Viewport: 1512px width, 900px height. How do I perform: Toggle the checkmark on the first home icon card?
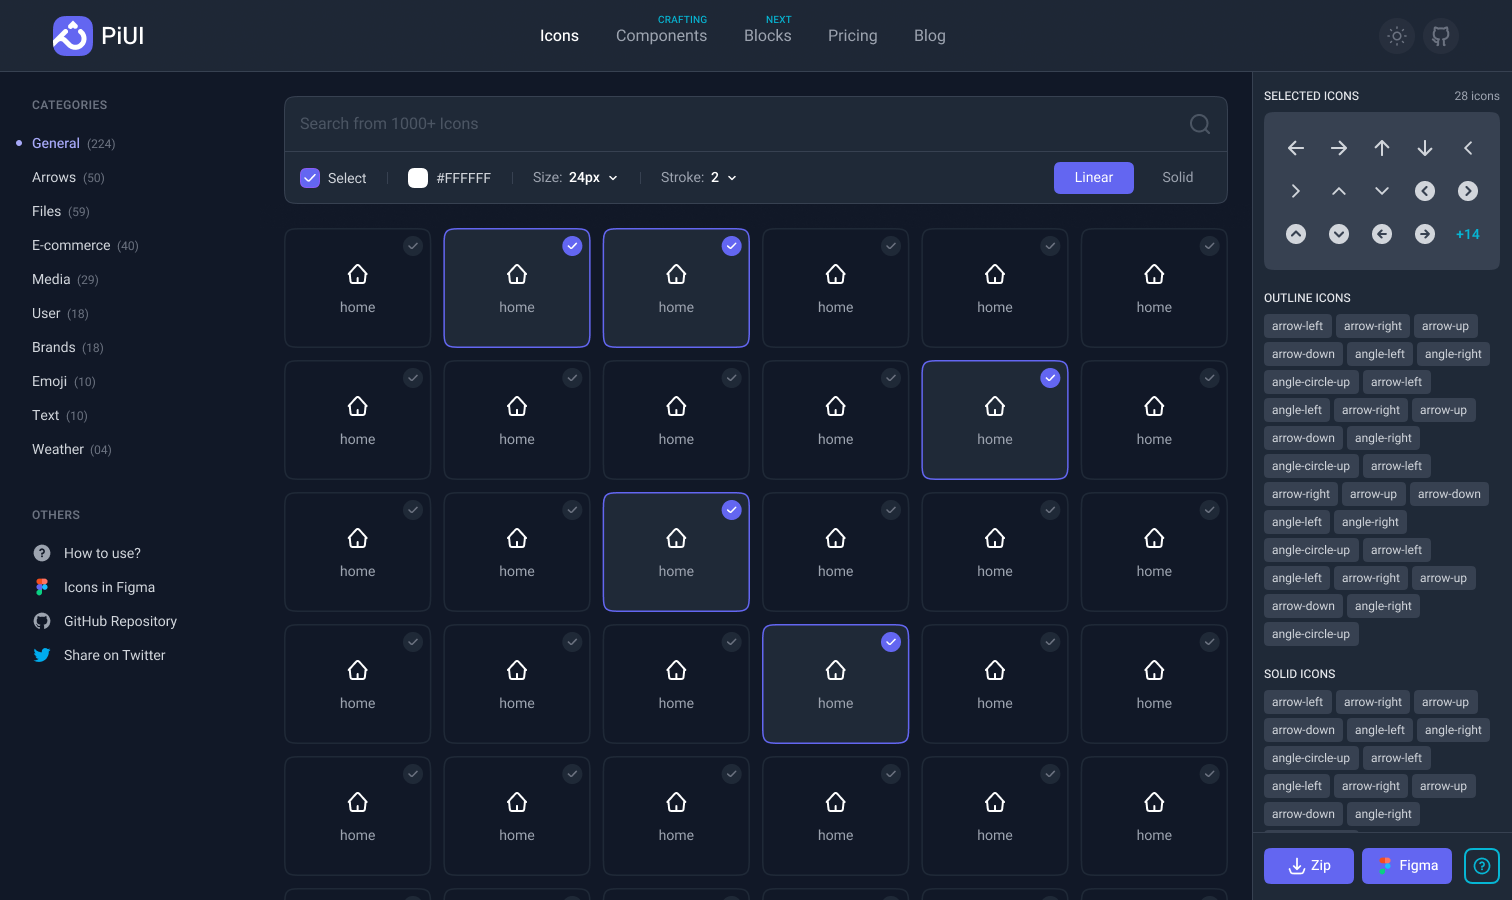[413, 246]
